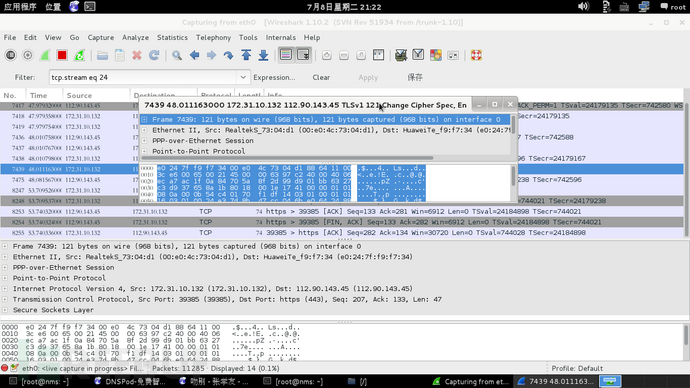The width and height of the screenshot is (690, 388).
Task: Click the popup details horizontal scrollbar
Action: coord(287,157)
